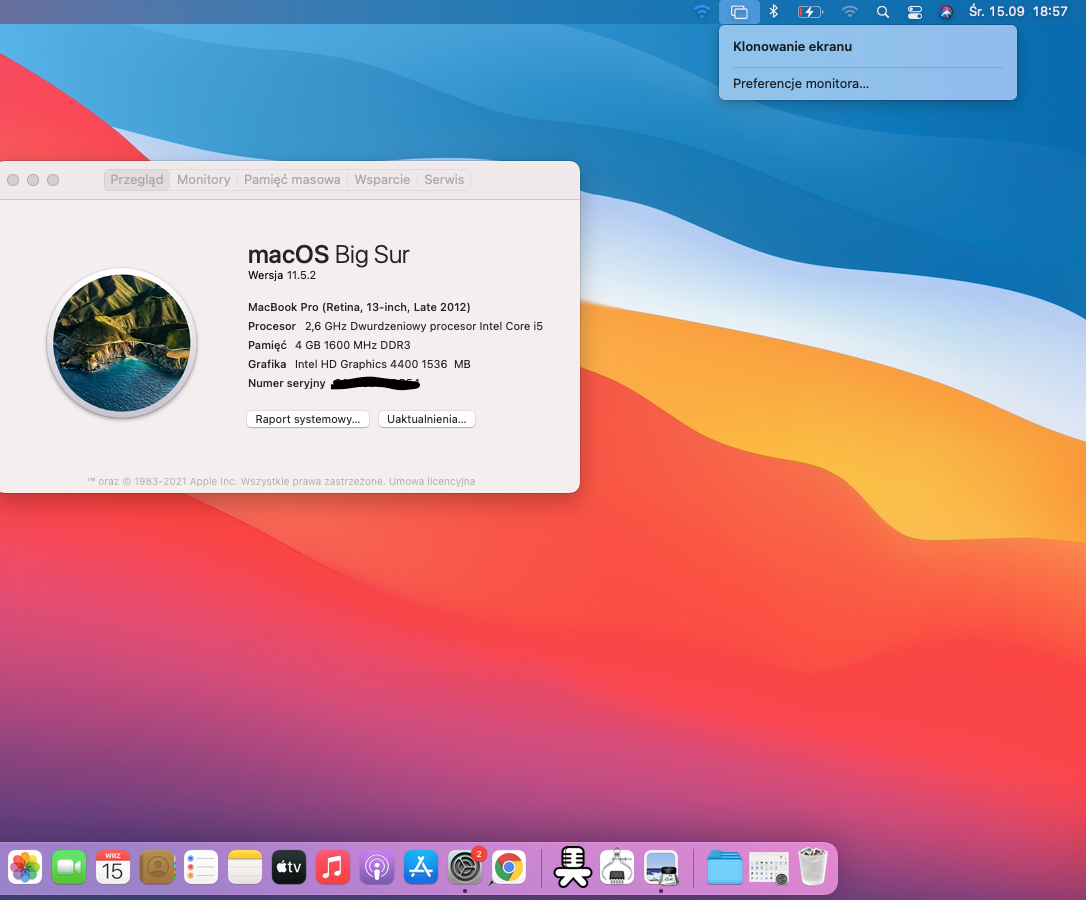
Task: Launch Siri from the menu bar
Action: coord(946,12)
